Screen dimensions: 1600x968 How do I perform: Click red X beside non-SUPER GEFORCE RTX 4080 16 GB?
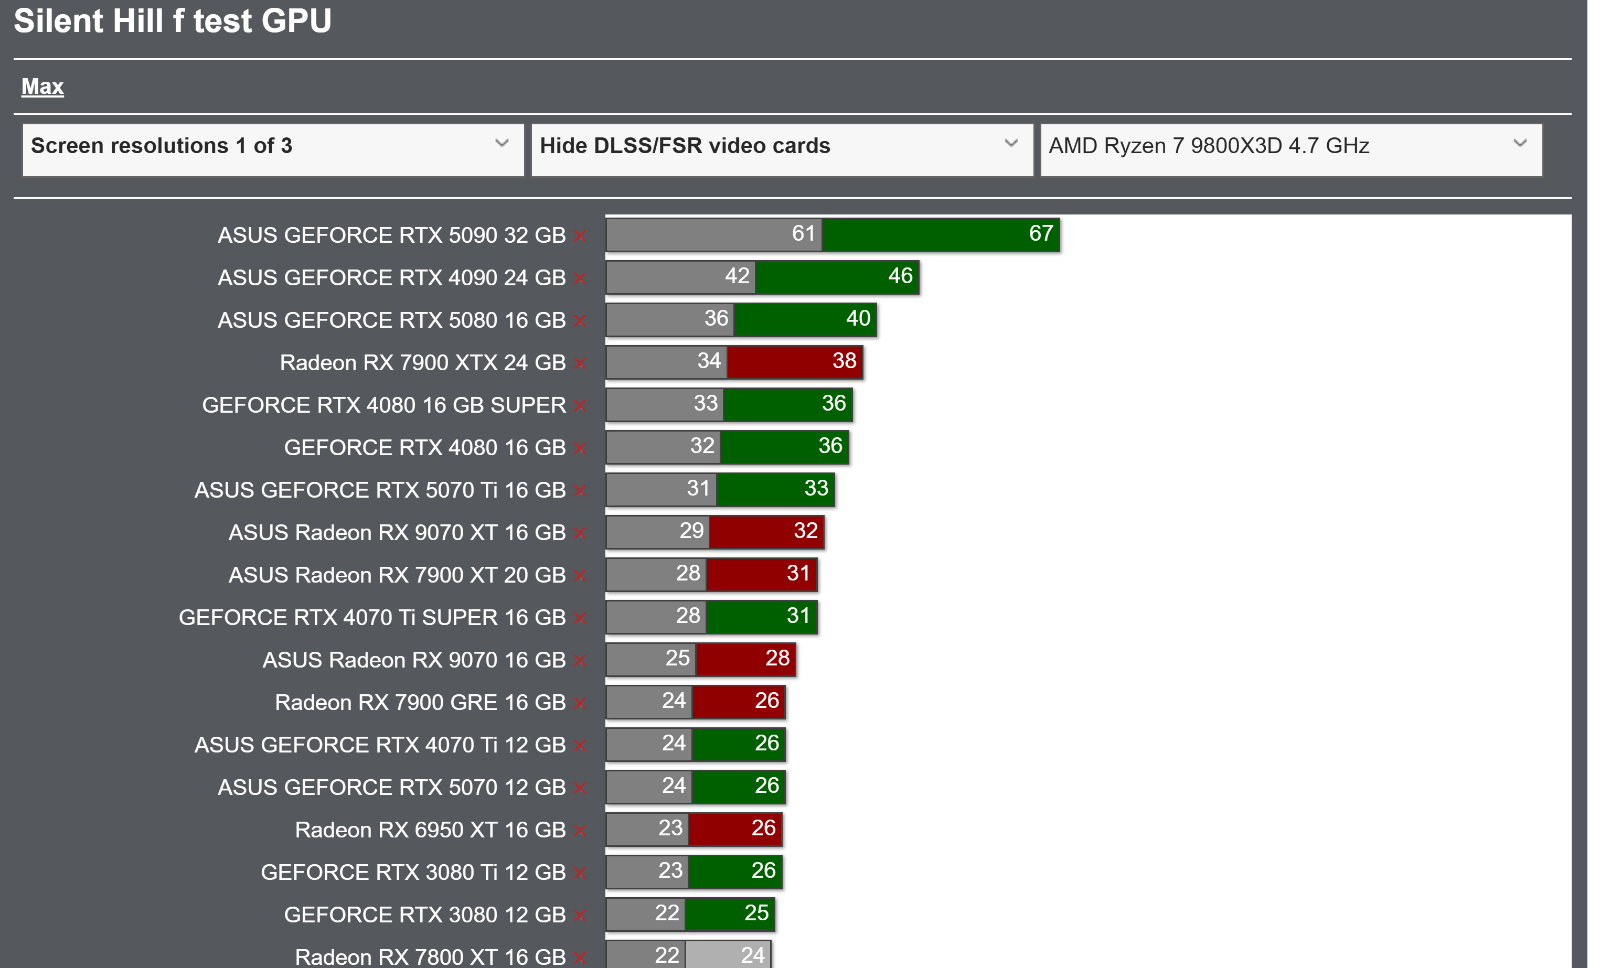[580, 448]
